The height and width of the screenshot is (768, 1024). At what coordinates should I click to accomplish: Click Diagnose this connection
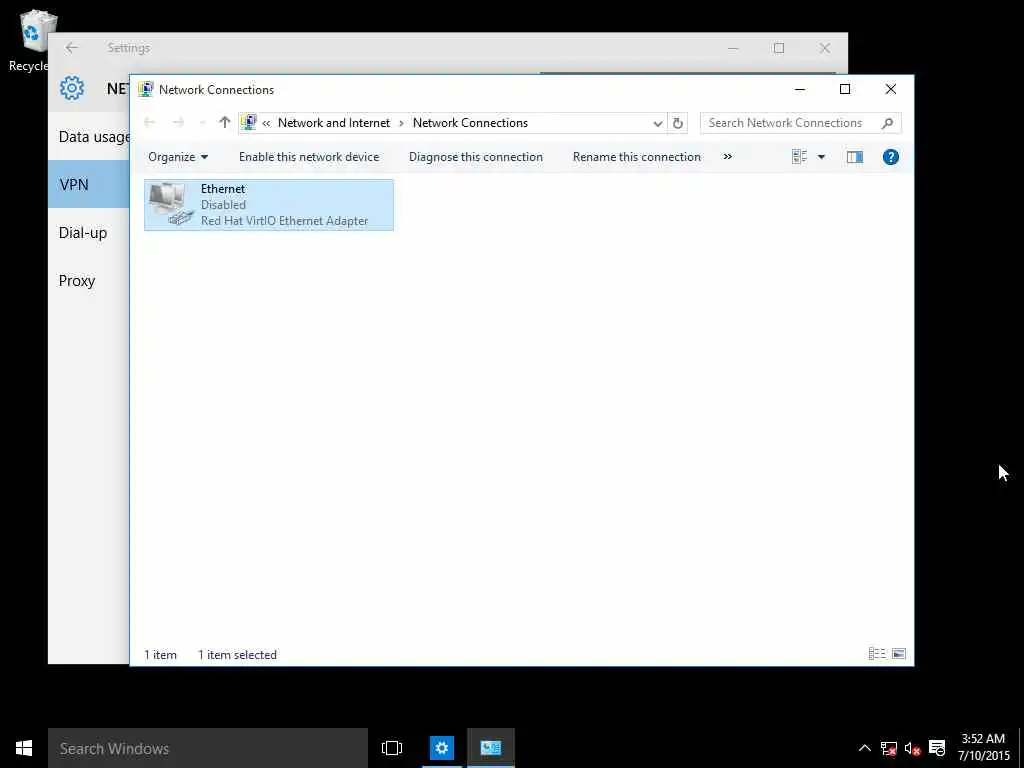(x=475, y=157)
